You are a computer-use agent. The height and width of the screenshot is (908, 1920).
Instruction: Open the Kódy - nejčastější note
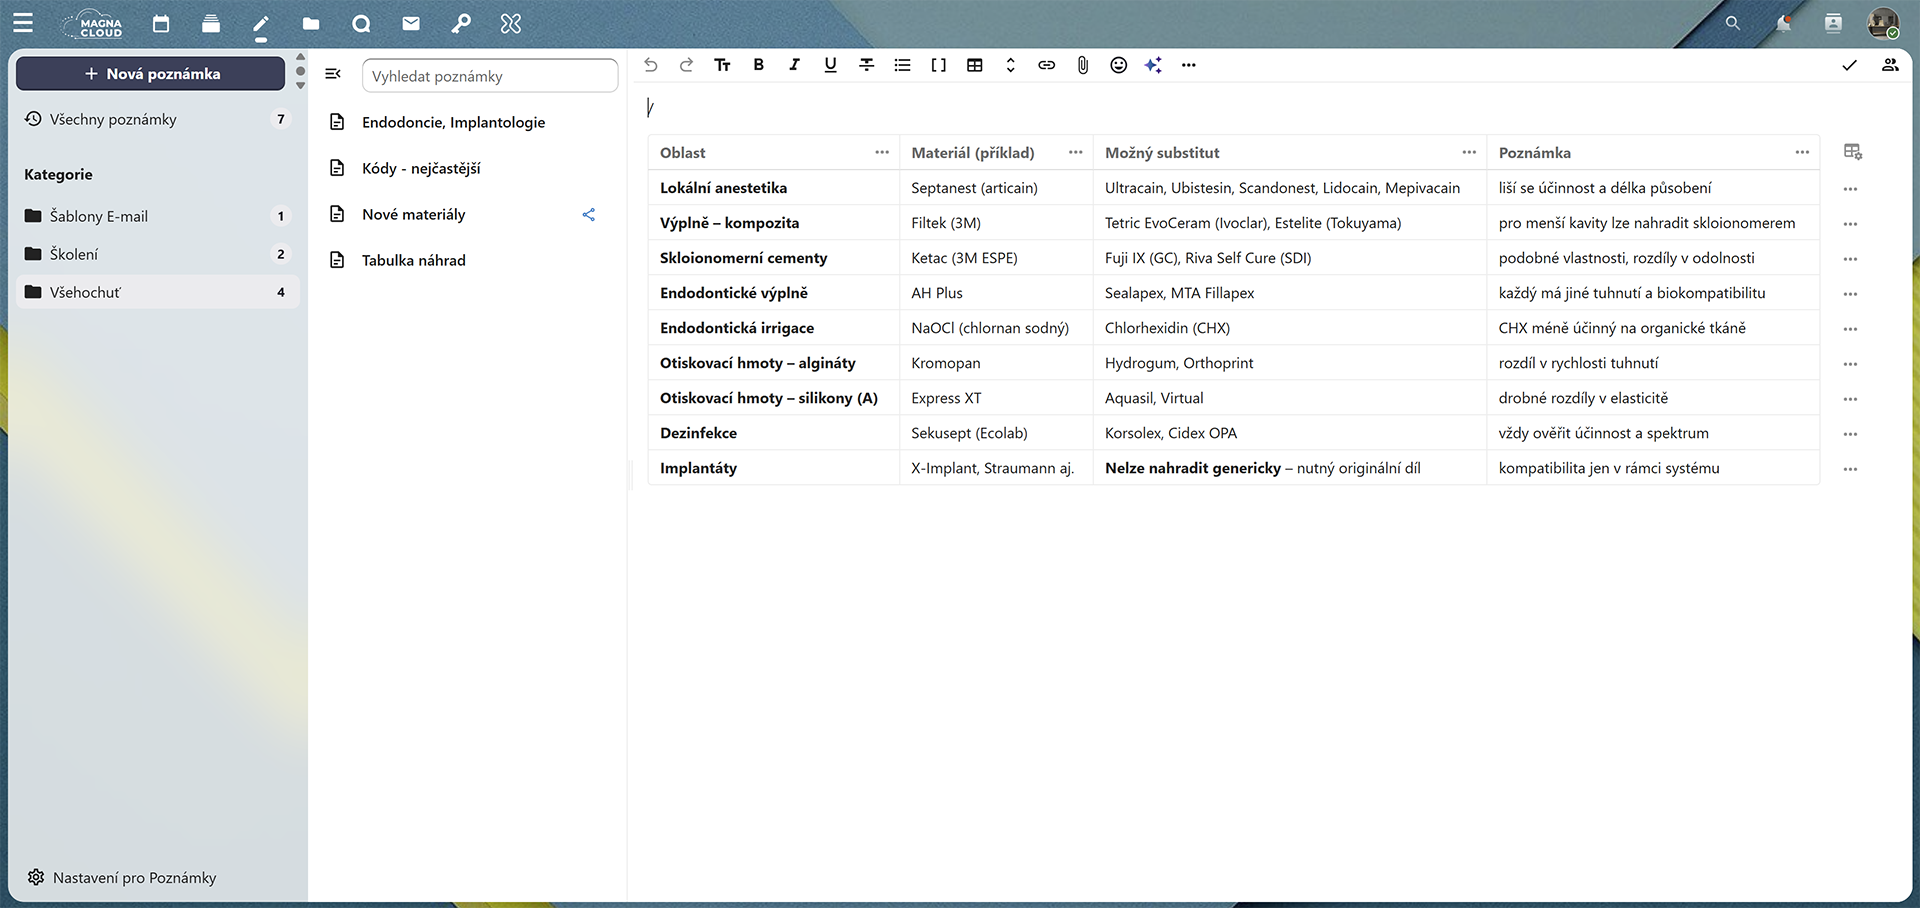pos(421,168)
